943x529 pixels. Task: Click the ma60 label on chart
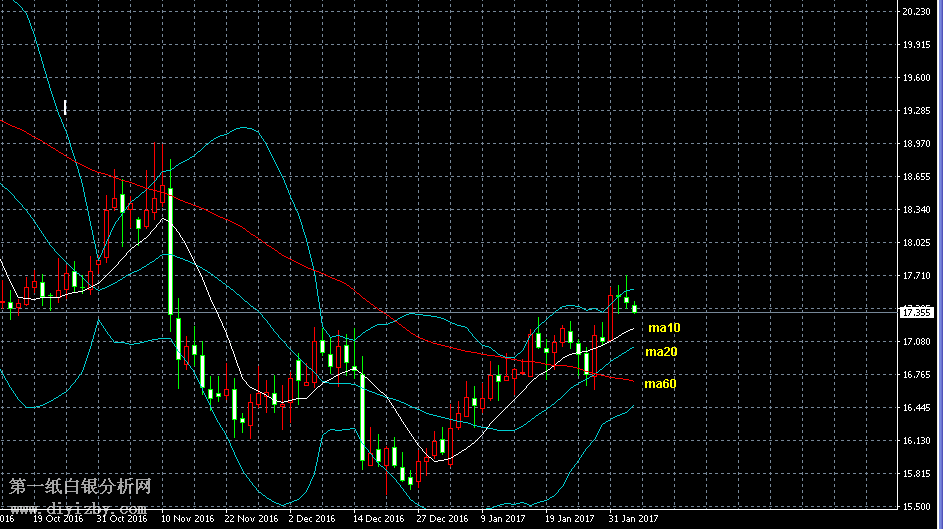pos(660,384)
